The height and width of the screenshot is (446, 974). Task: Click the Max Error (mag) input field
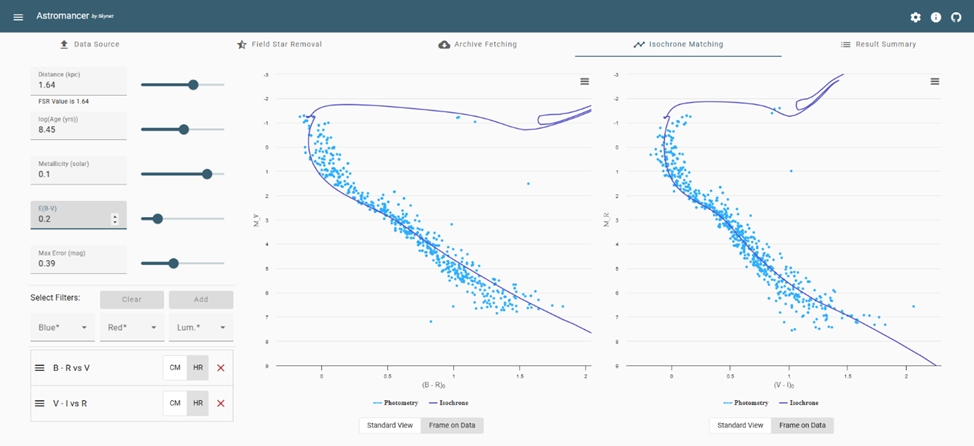[79, 260]
